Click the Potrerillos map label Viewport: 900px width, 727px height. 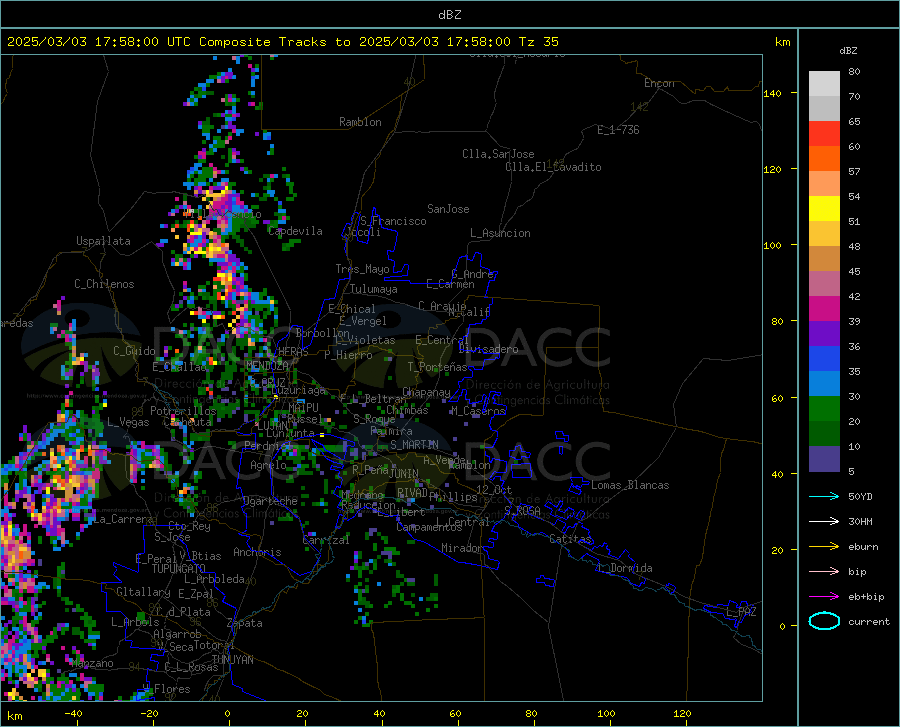pyautogui.click(x=183, y=411)
